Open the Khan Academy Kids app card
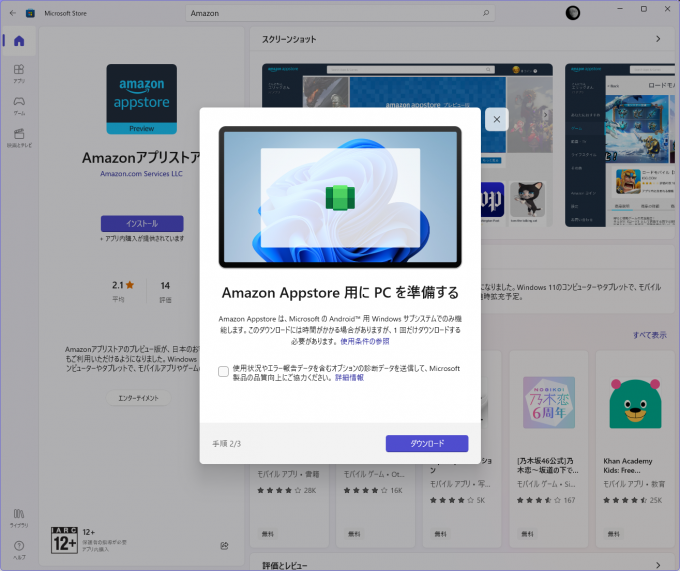Screen dimensions: 680x571 634,449
